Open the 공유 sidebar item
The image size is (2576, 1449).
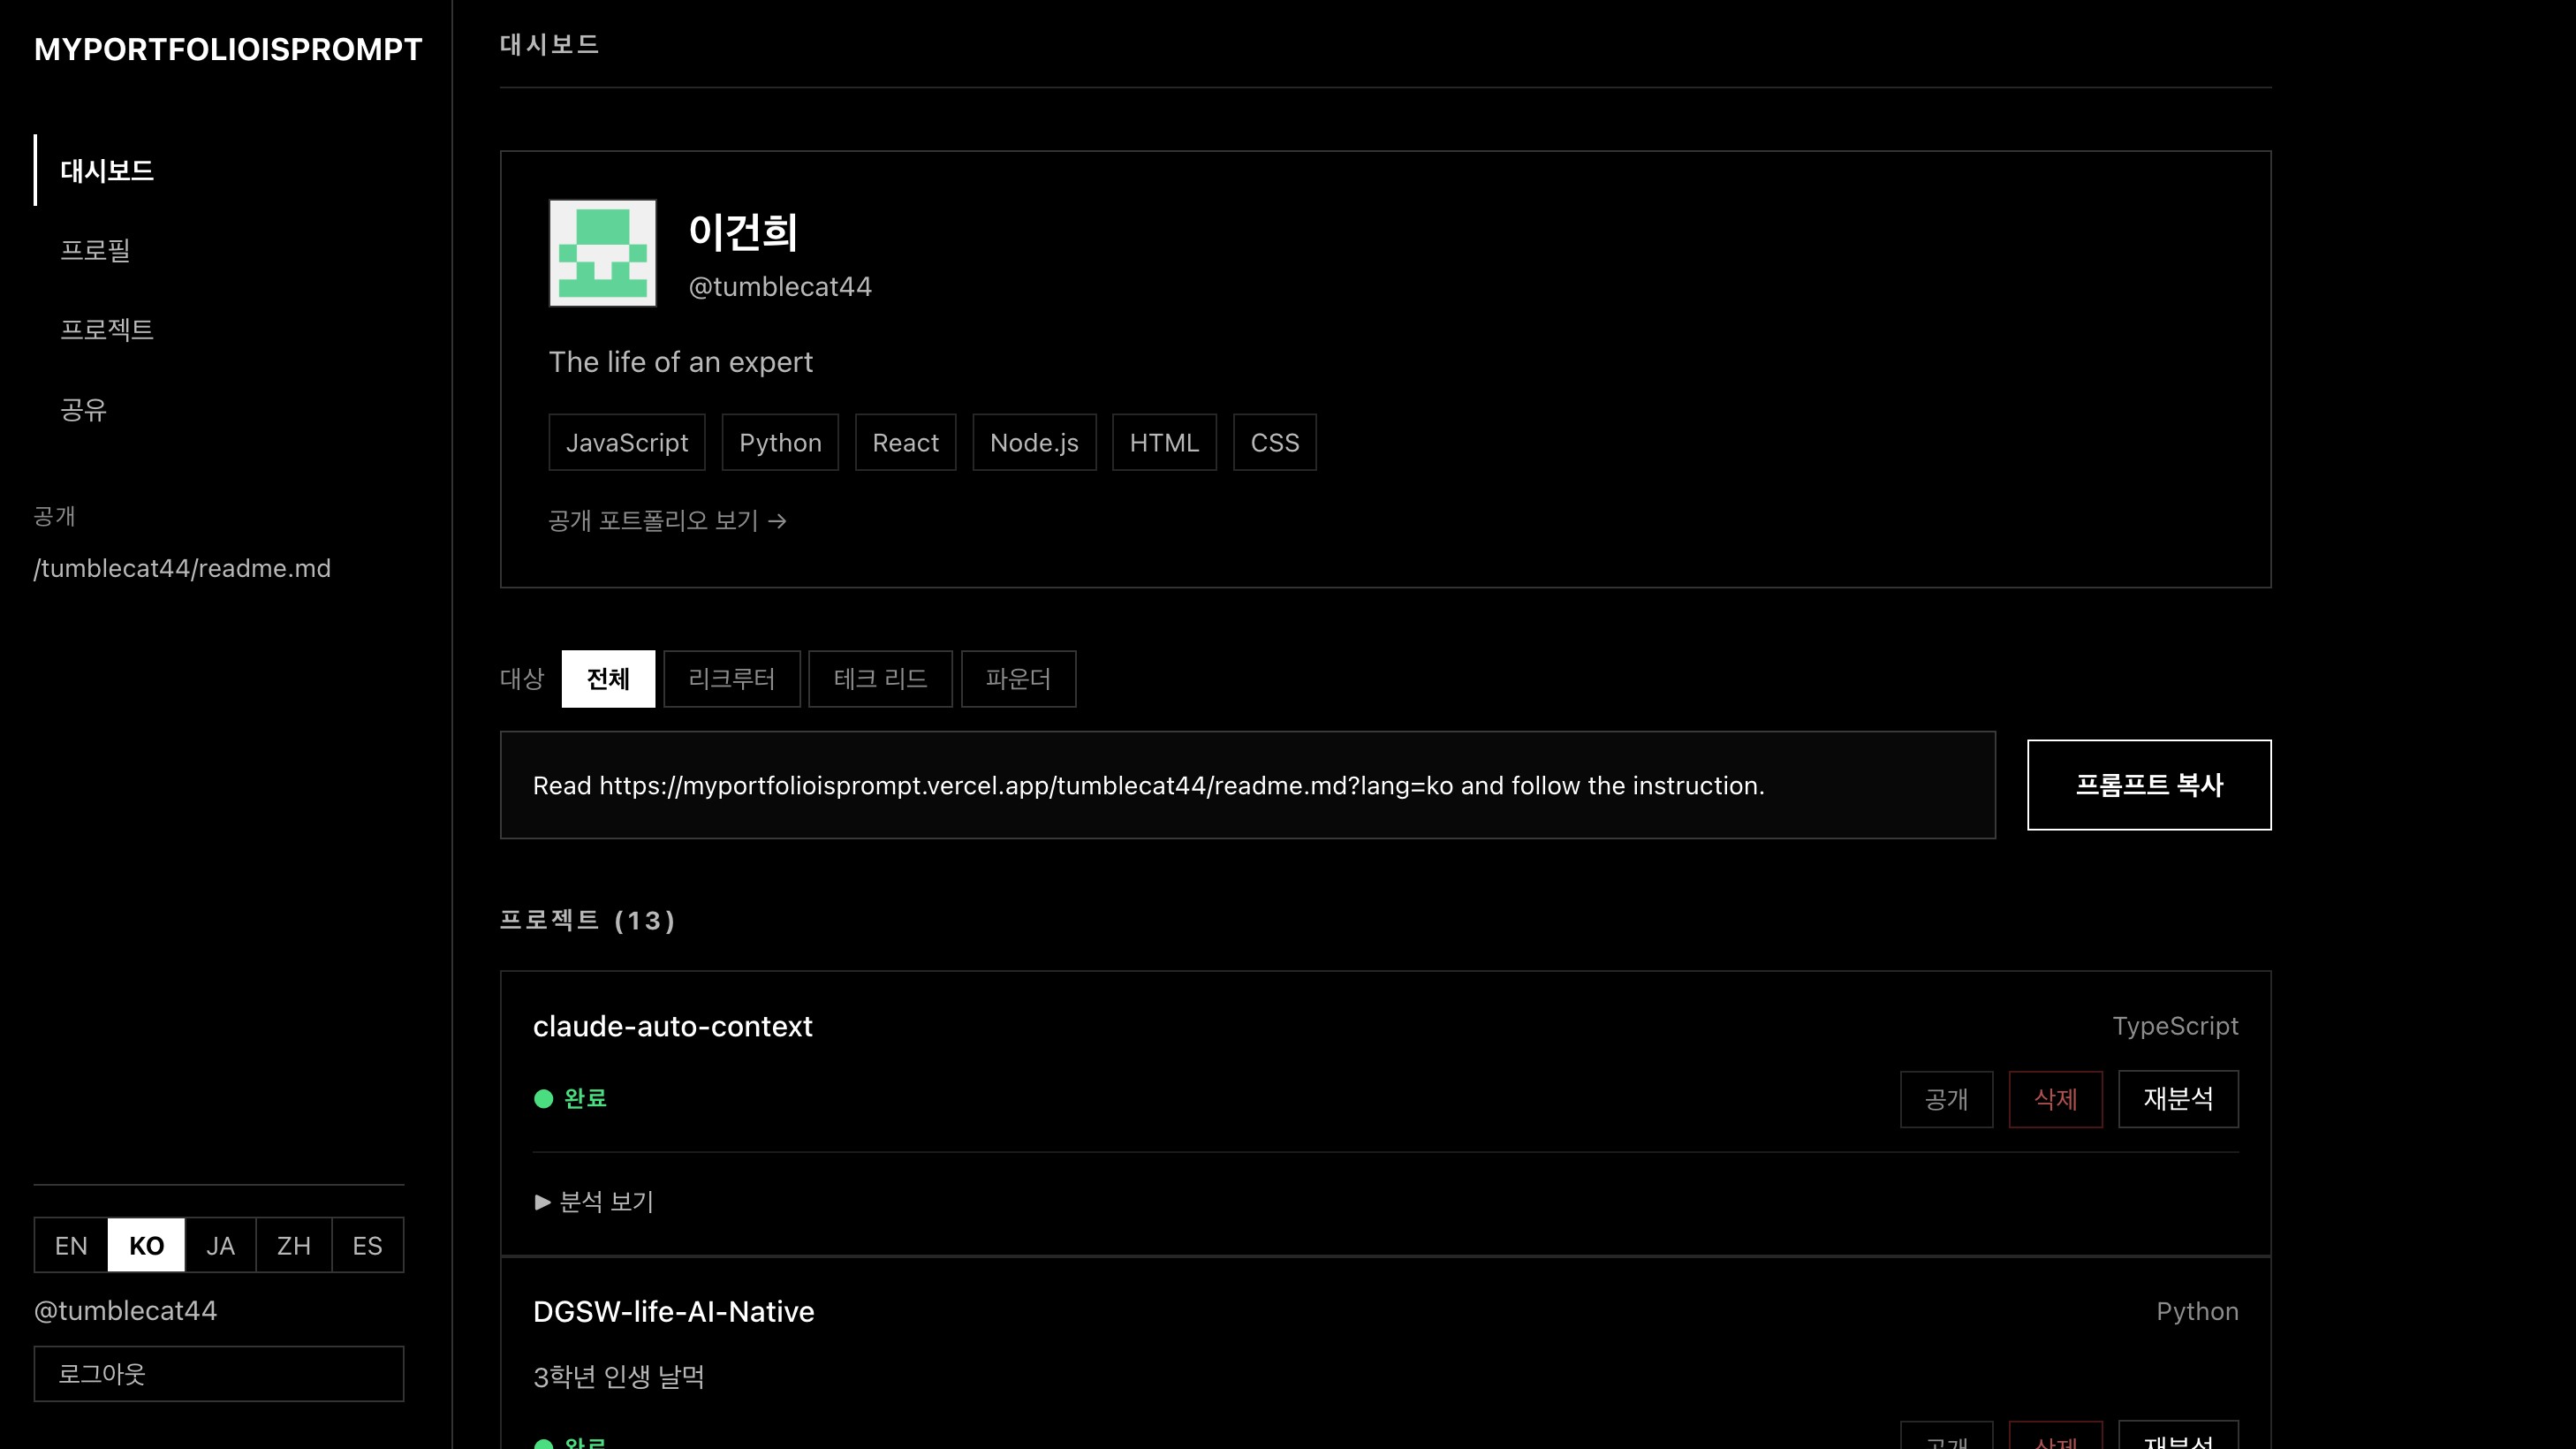83,410
